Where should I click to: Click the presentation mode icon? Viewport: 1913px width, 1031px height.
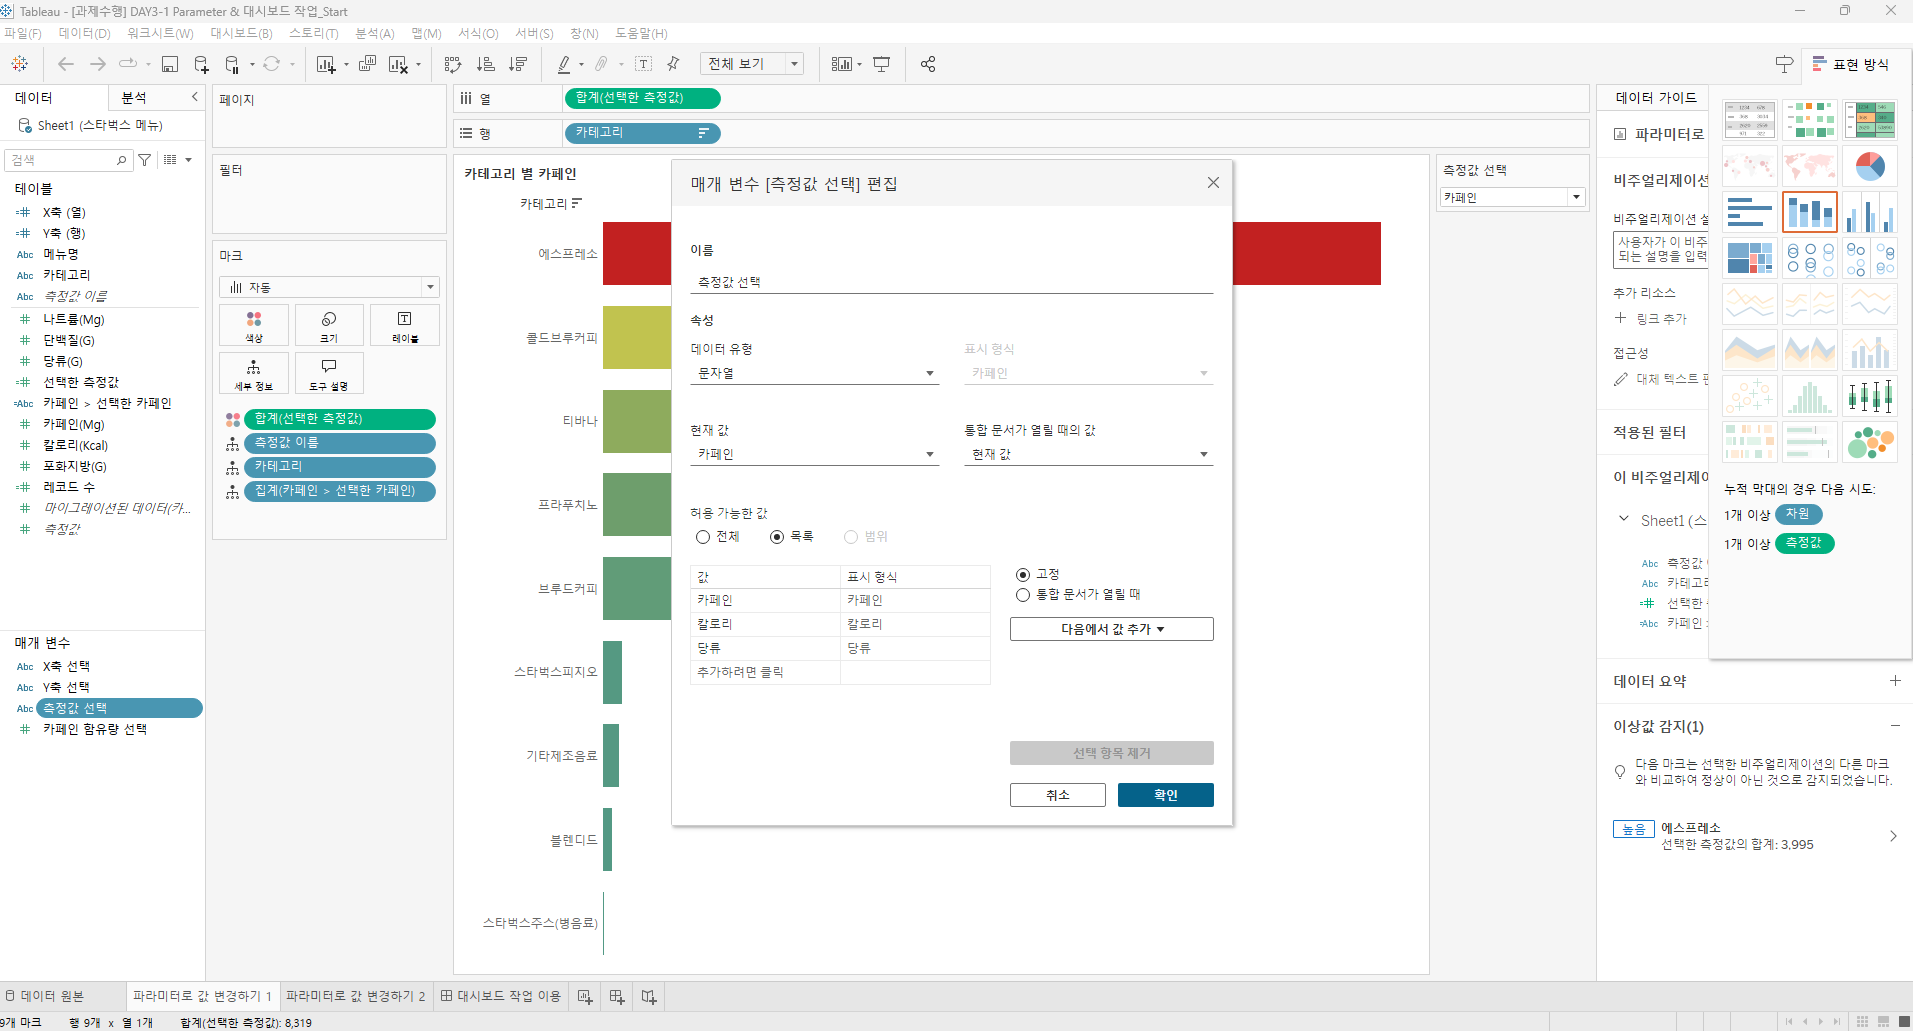point(881,64)
